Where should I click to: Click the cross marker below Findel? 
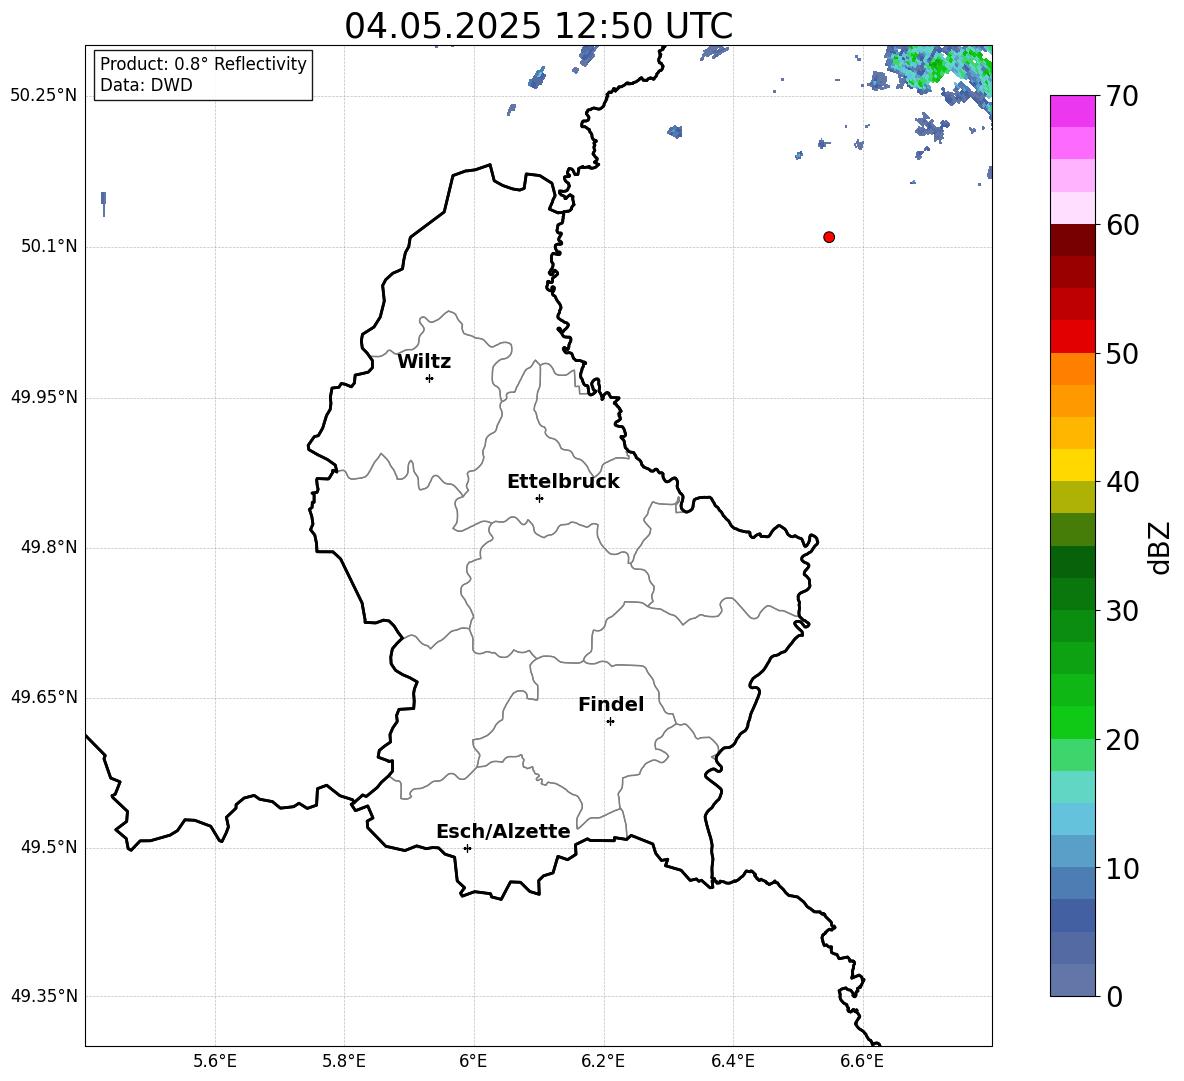coord(610,721)
